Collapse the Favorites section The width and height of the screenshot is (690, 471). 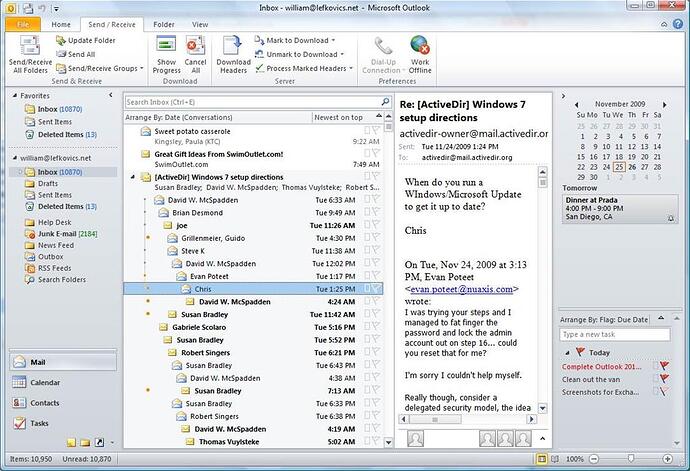(x=15, y=96)
